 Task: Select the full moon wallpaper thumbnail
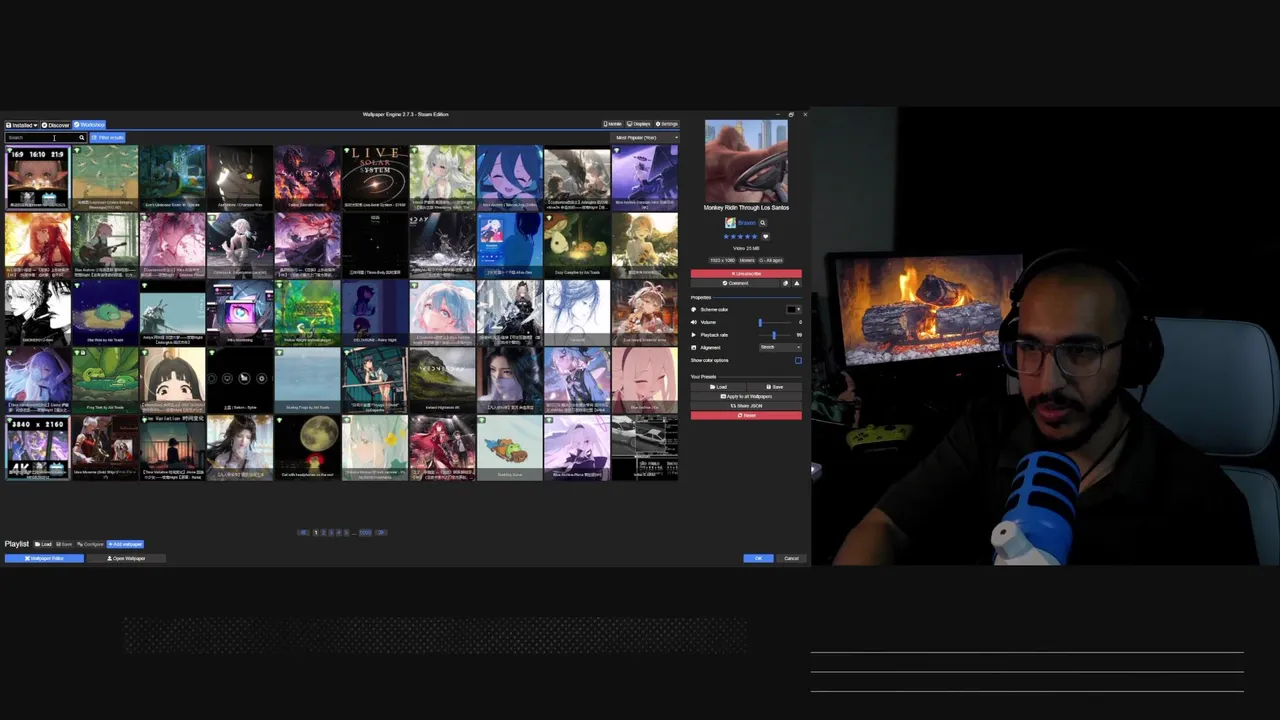click(307, 448)
